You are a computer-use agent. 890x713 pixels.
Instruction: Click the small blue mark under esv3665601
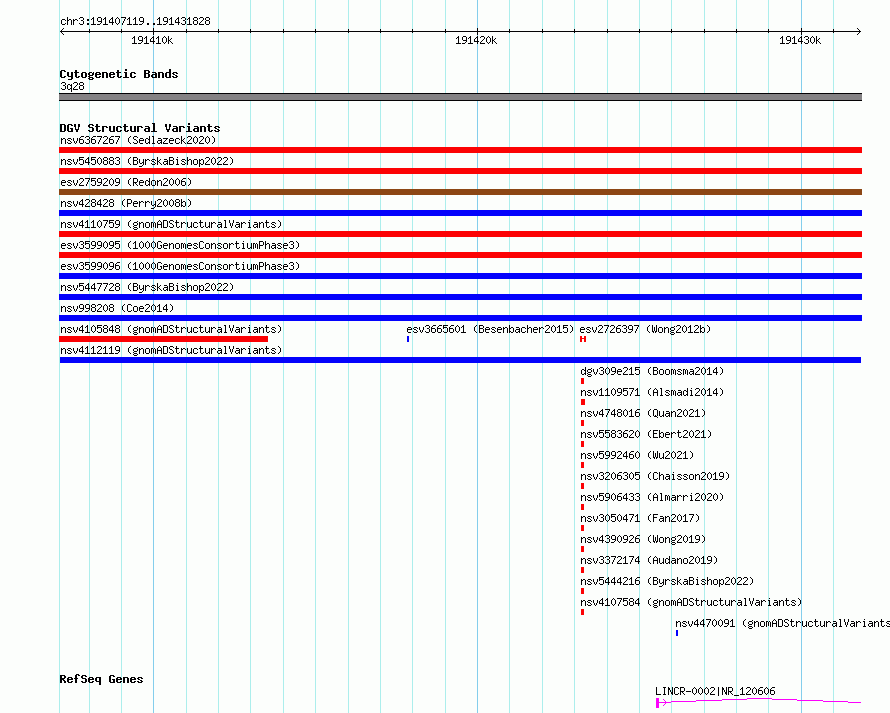coord(408,339)
